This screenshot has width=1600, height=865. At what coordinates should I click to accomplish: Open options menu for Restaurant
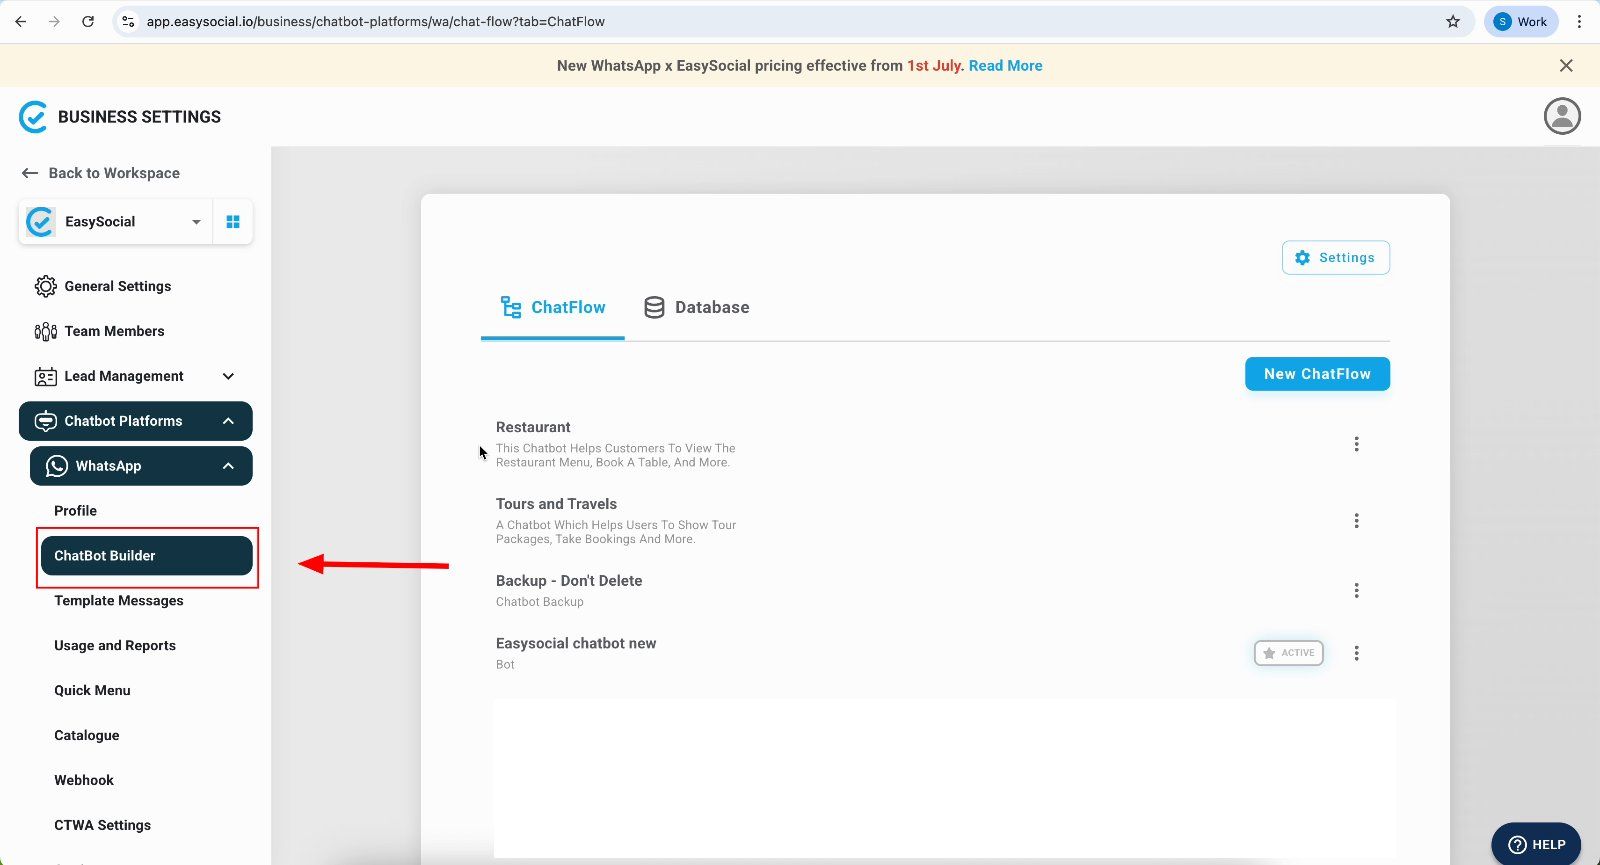coord(1356,444)
